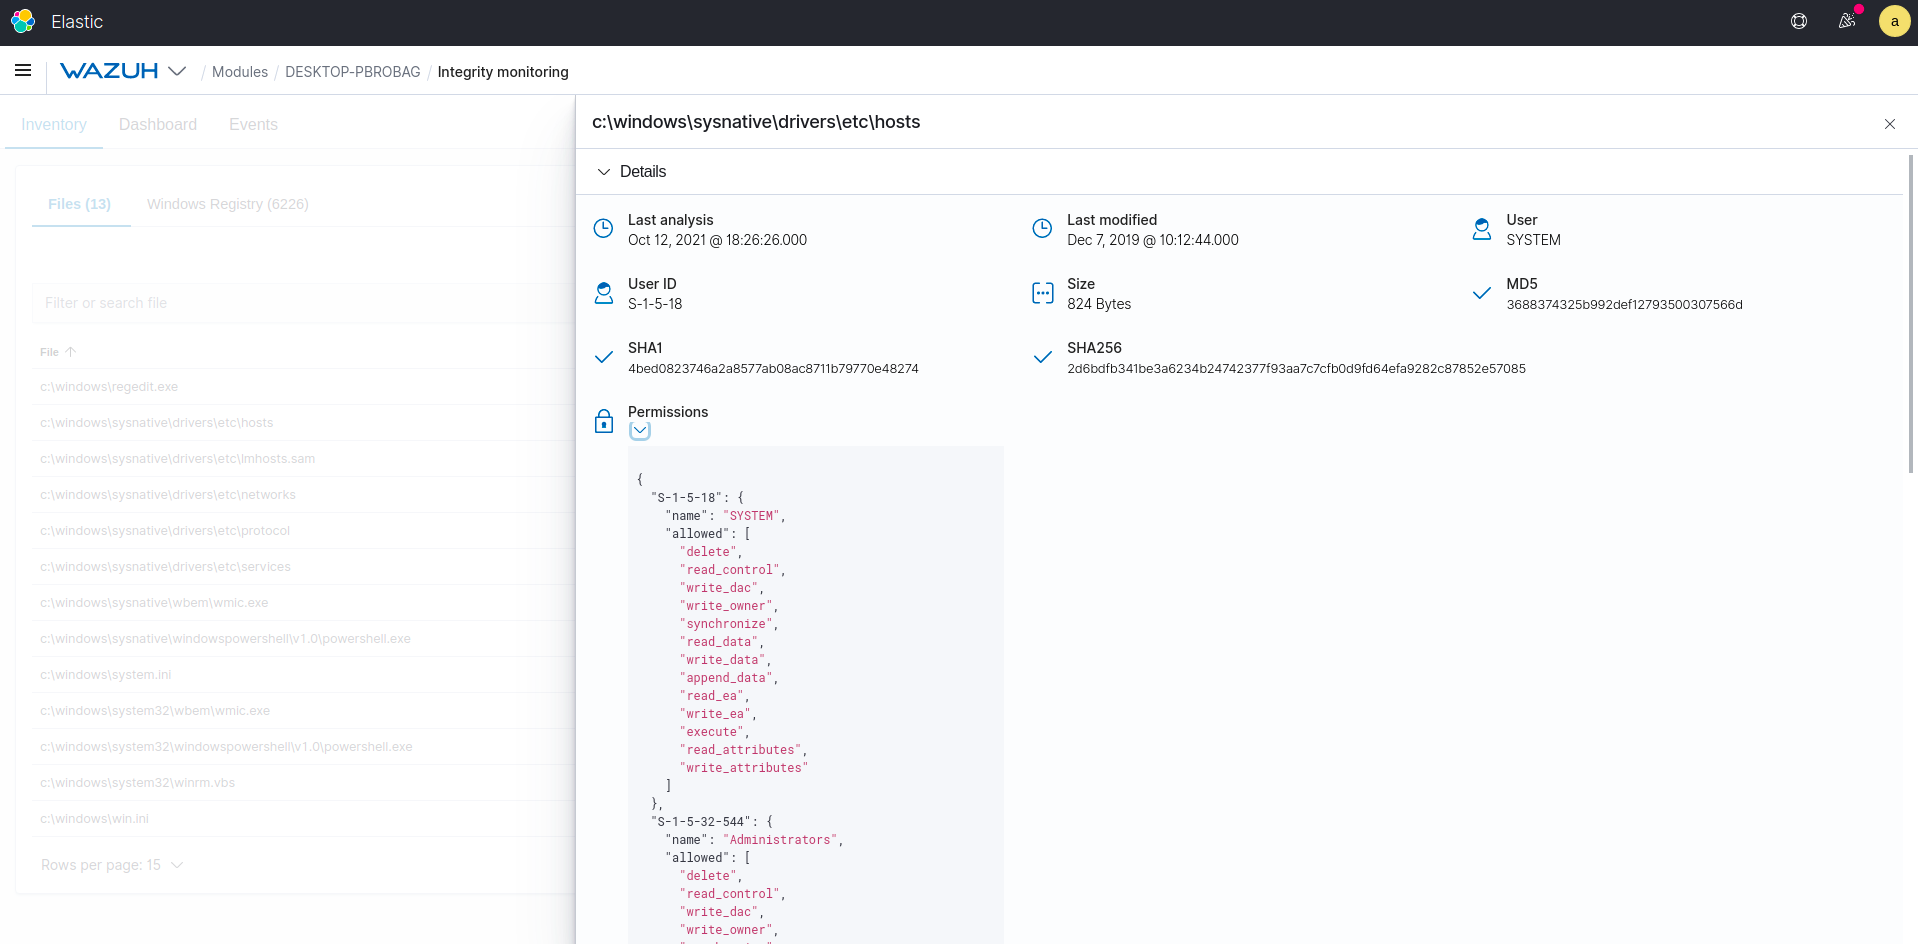Click the Dec 7, 2019 modified timestamp

click(x=1153, y=240)
